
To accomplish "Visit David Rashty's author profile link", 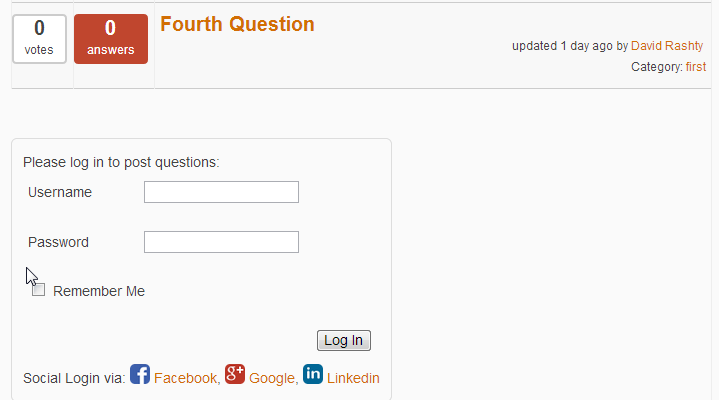I will click(667, 46).
